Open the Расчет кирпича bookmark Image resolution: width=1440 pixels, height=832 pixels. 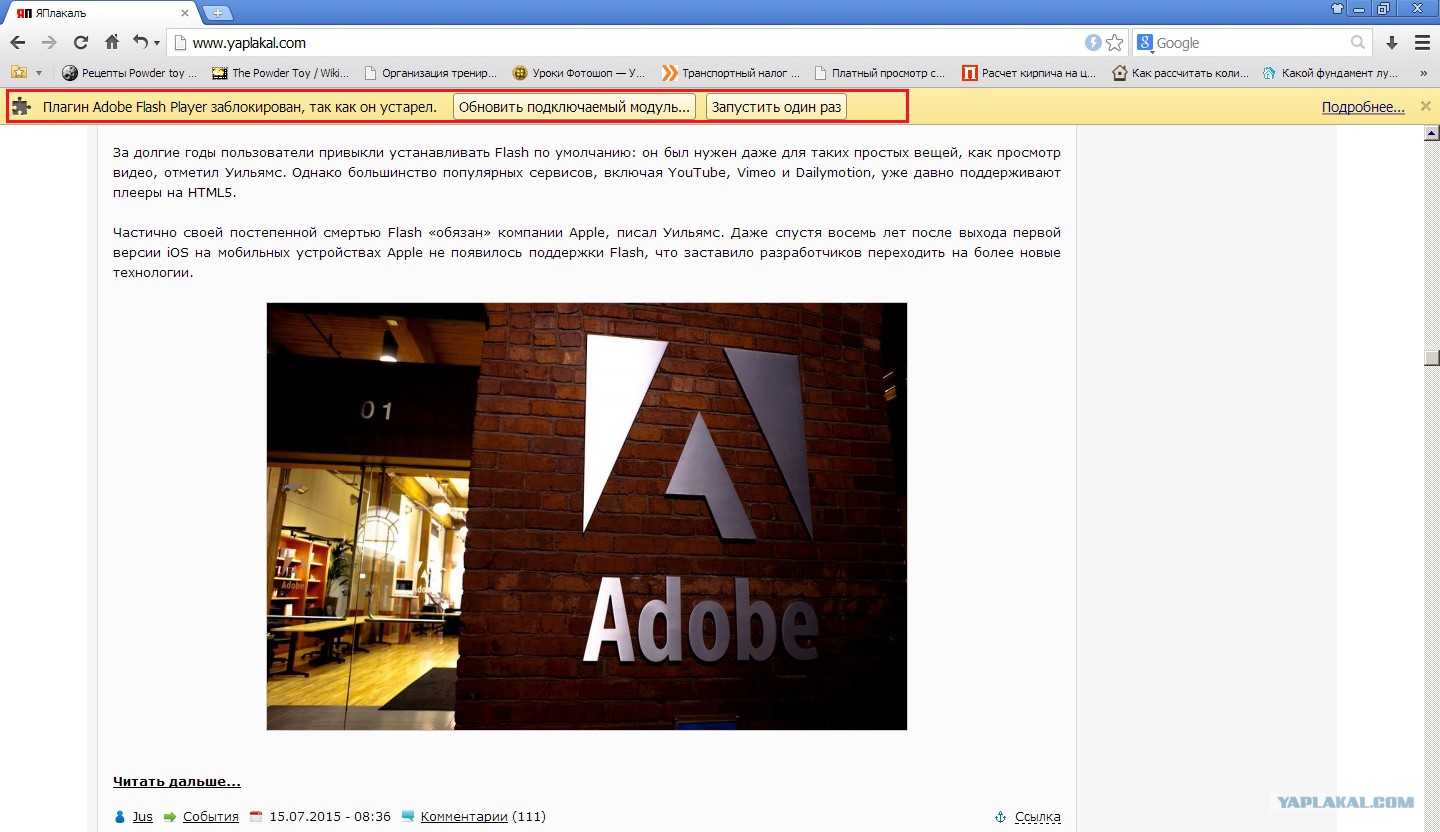click(x=1029, y=73)
